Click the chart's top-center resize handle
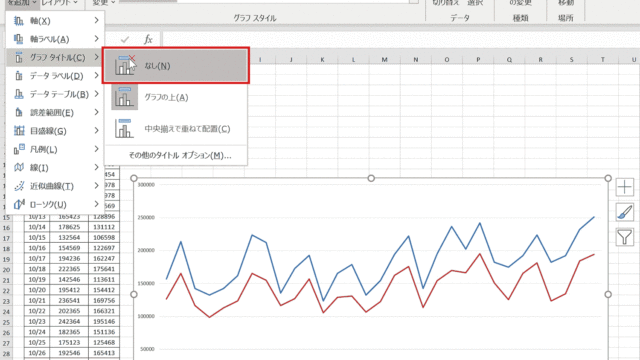This screenshot has width=640, height=360. click(371, 178)
